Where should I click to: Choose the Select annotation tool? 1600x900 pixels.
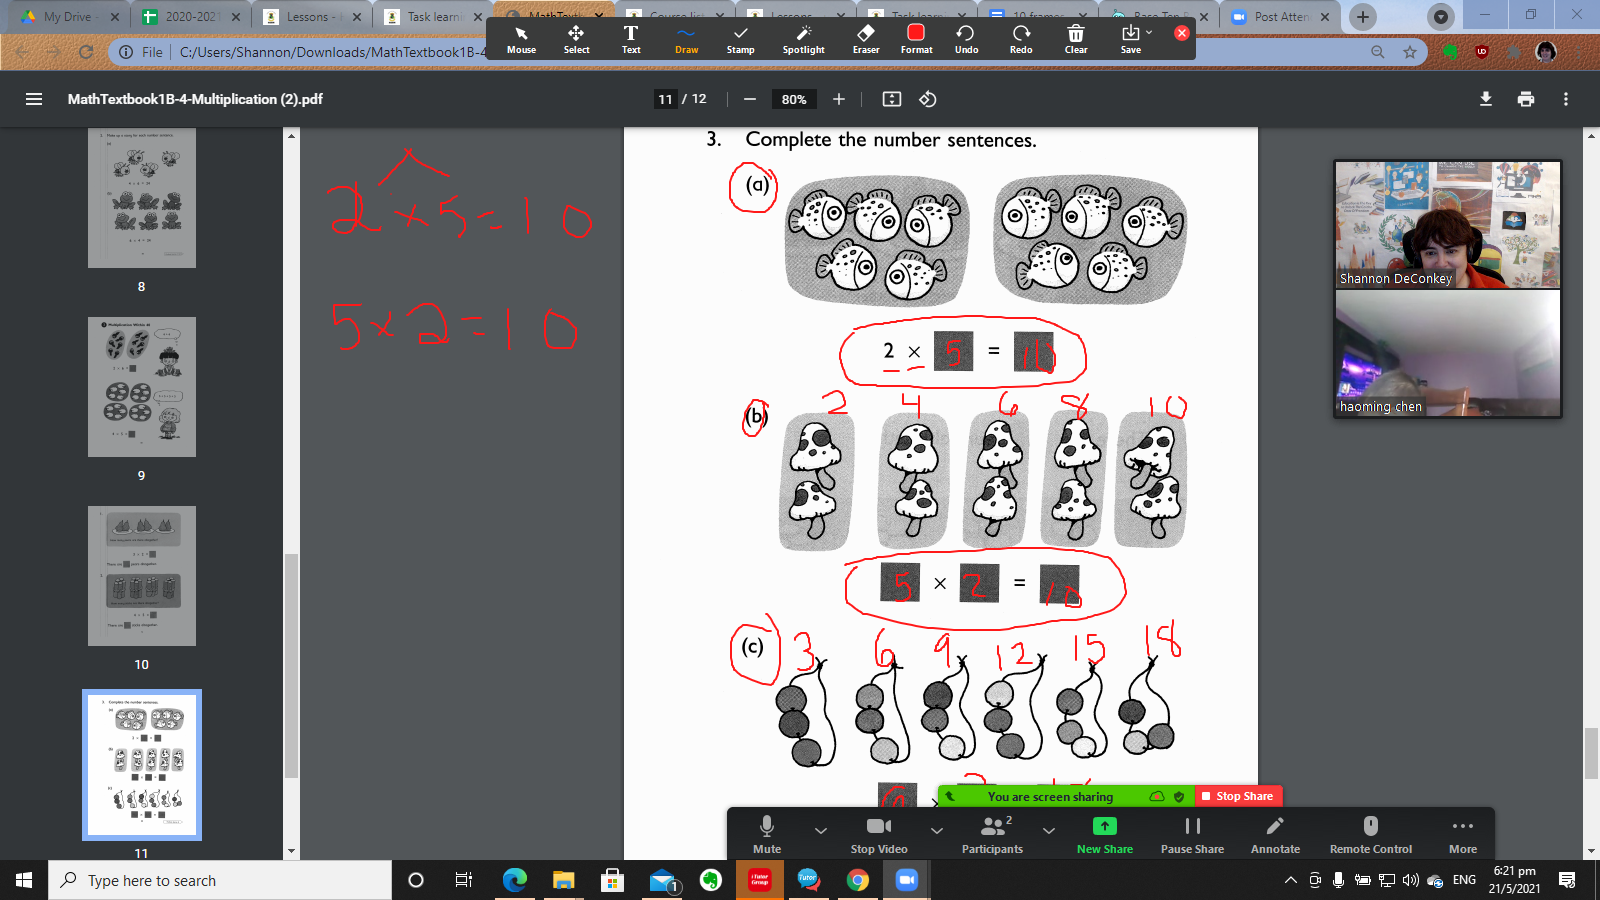click(576, 39)
